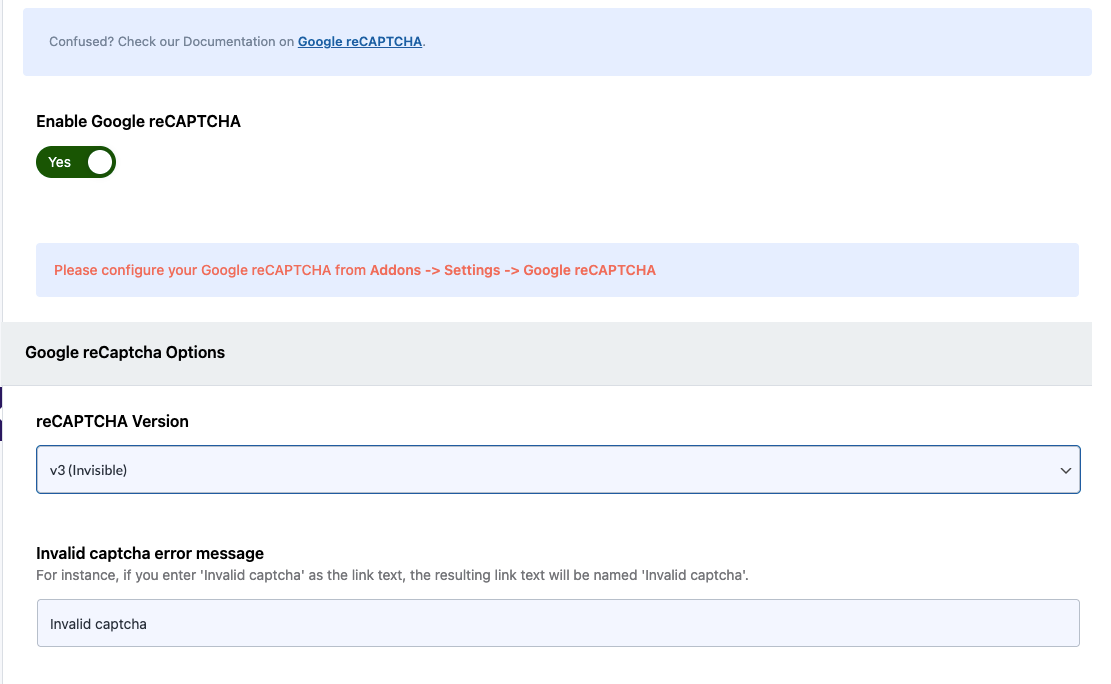Click the 'Confused? Check our Documentation' text
1111x684 pixels.
pos(171,42)
